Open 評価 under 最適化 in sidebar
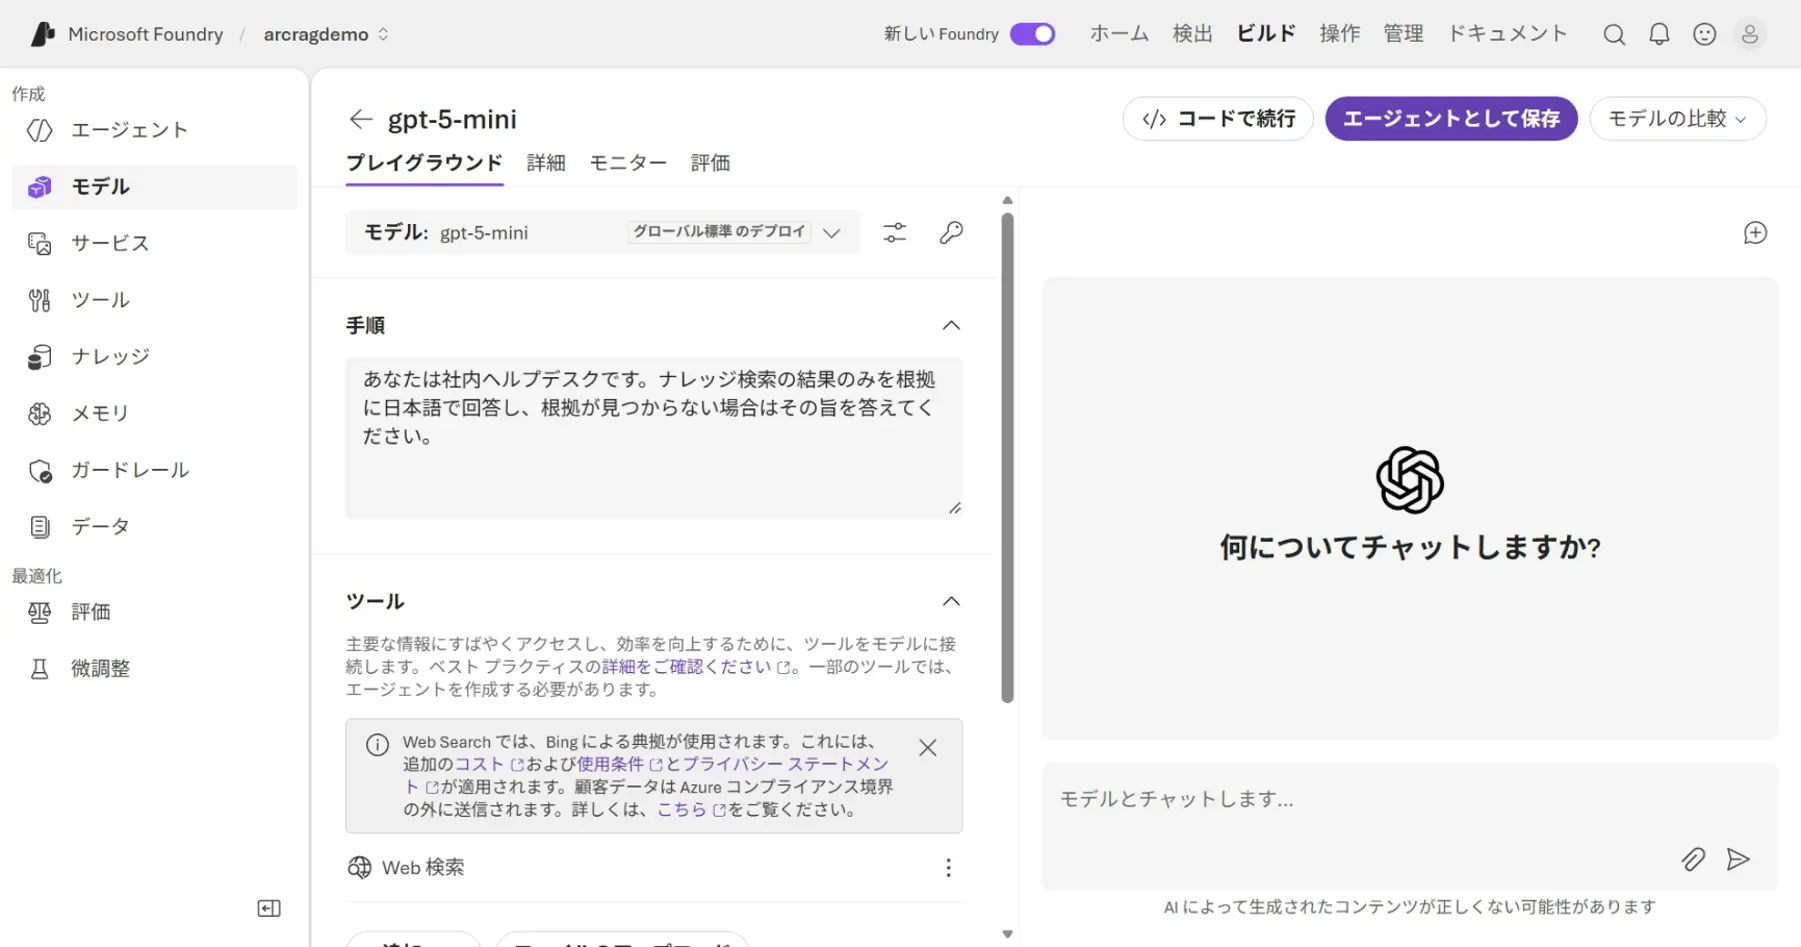The height and width of the screenshot is (947, 1801). click(154, 612)
